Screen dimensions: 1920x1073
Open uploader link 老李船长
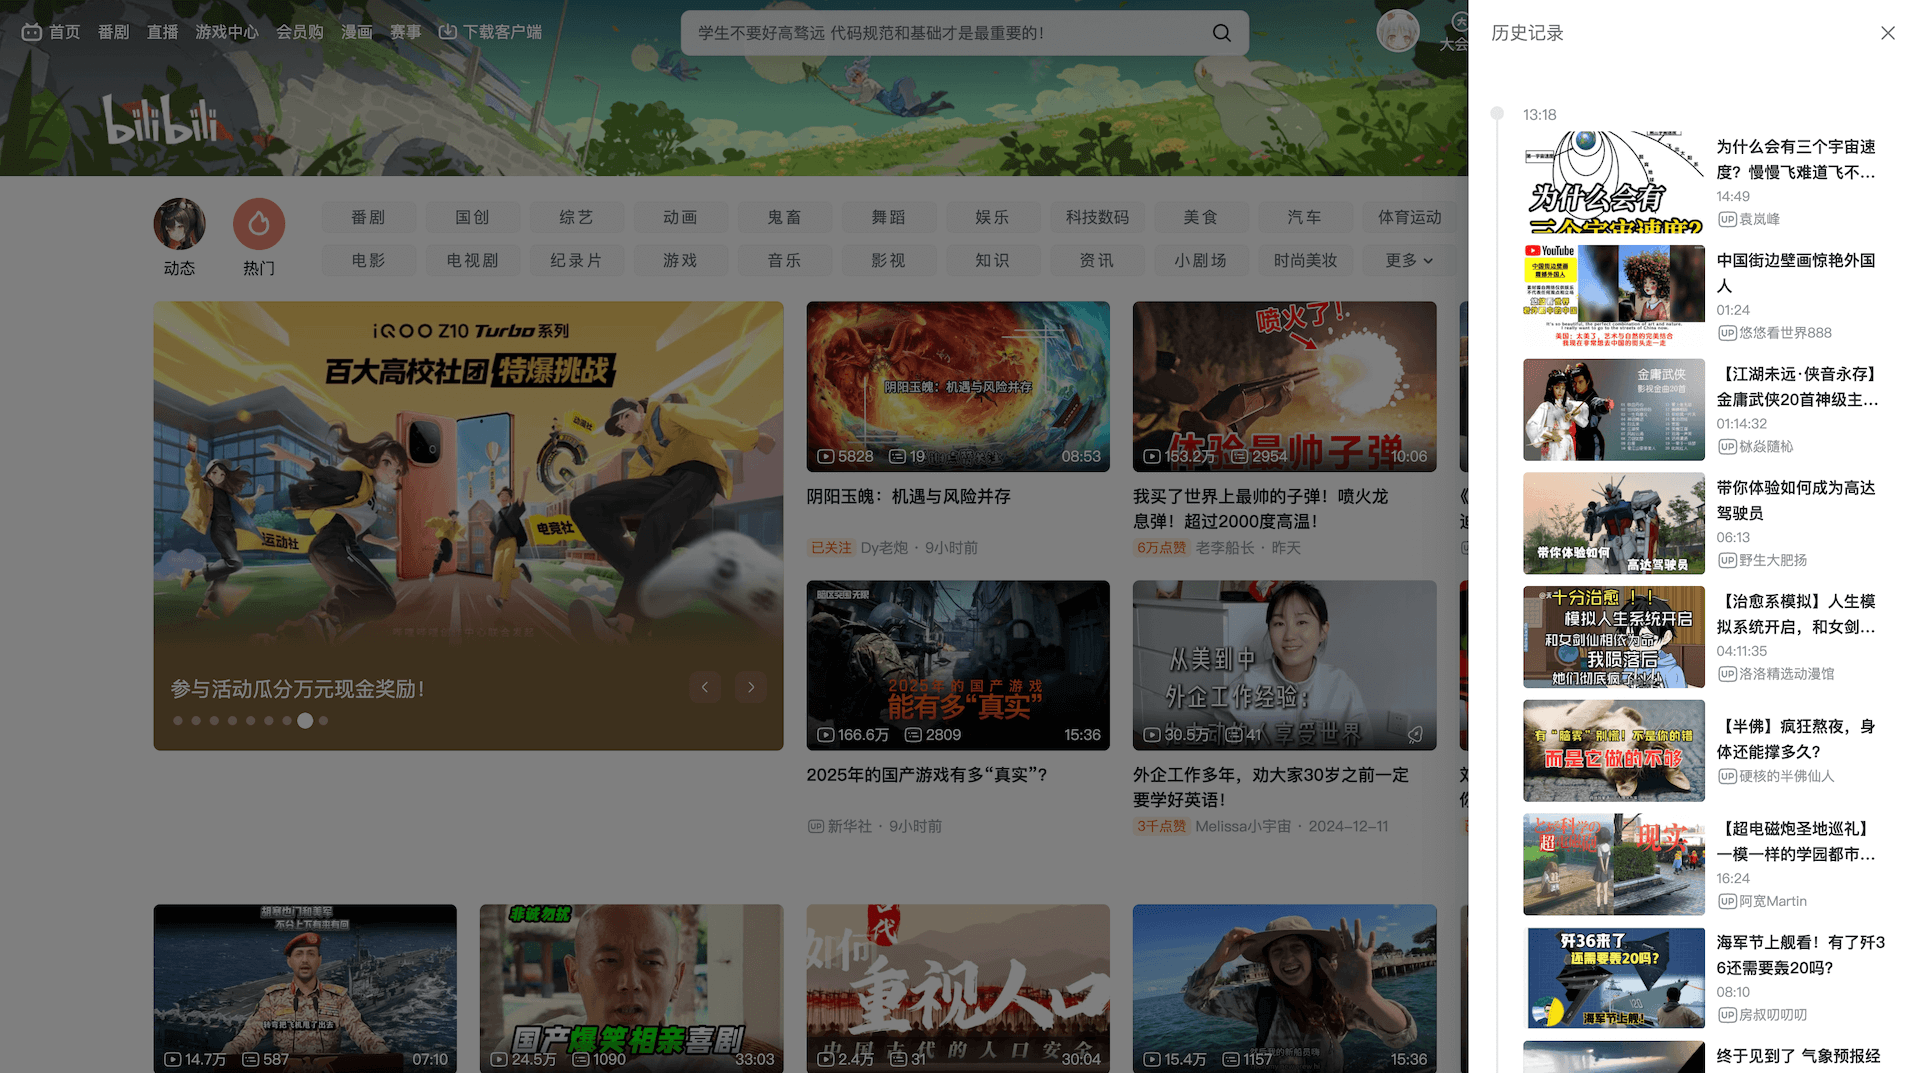tap(1225, 548)
